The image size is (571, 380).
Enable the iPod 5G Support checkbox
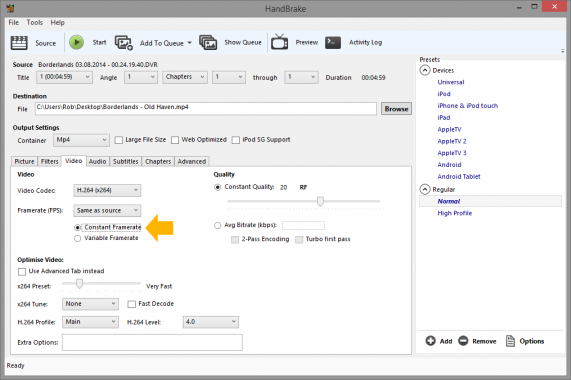tap(236, 140)
